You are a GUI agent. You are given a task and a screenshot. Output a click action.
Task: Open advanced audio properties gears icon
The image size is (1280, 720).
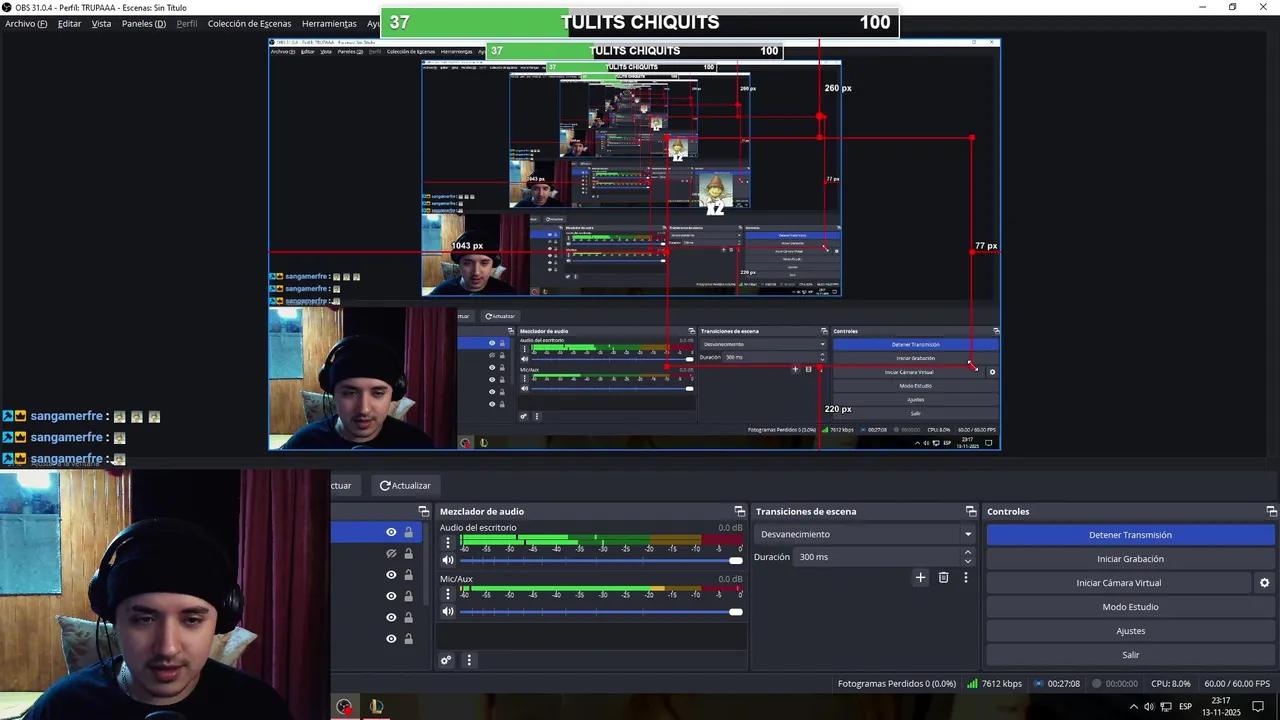(446, 660)
